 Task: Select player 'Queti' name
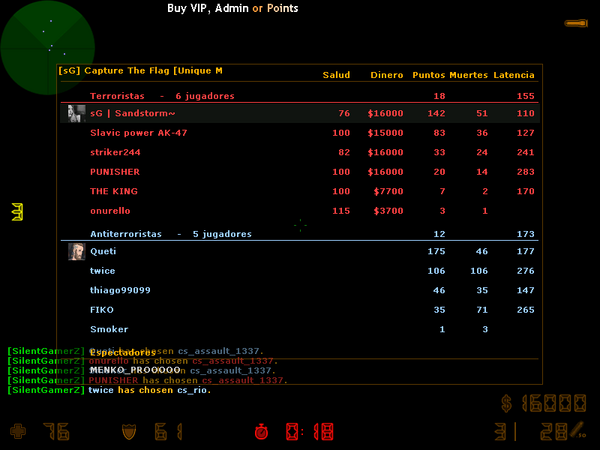[x=103, y=251]
